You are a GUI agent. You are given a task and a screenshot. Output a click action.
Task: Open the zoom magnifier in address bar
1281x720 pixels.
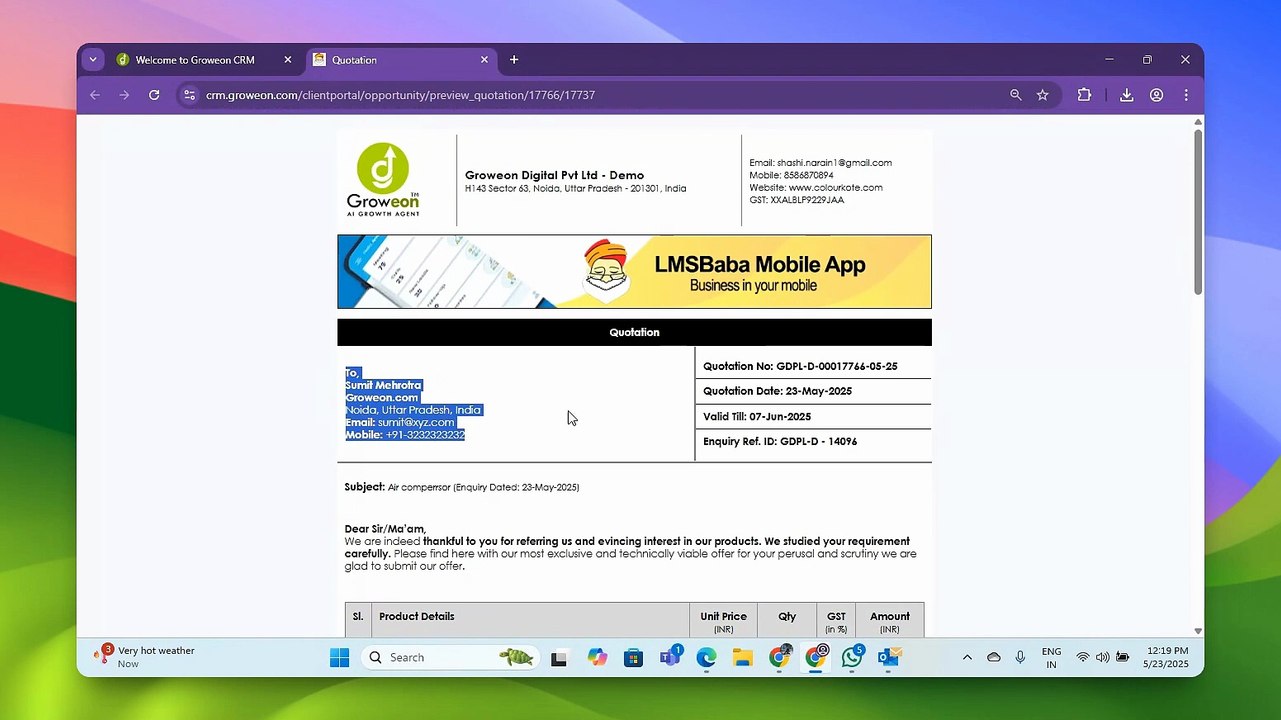1016,95
